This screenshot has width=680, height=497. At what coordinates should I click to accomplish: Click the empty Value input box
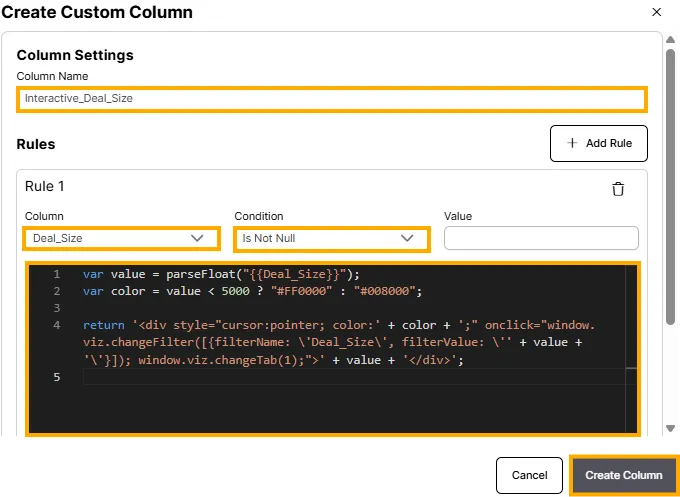pyautogui.click(x=541, y=238)
